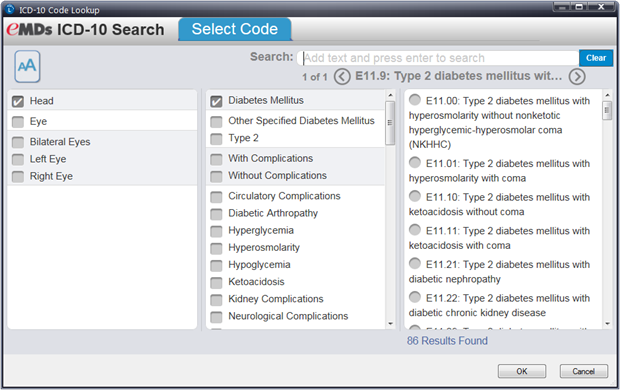Enable Neurological Complications filter
The width and height of the screenshot is (620, 390).
[x=216, y=317]
